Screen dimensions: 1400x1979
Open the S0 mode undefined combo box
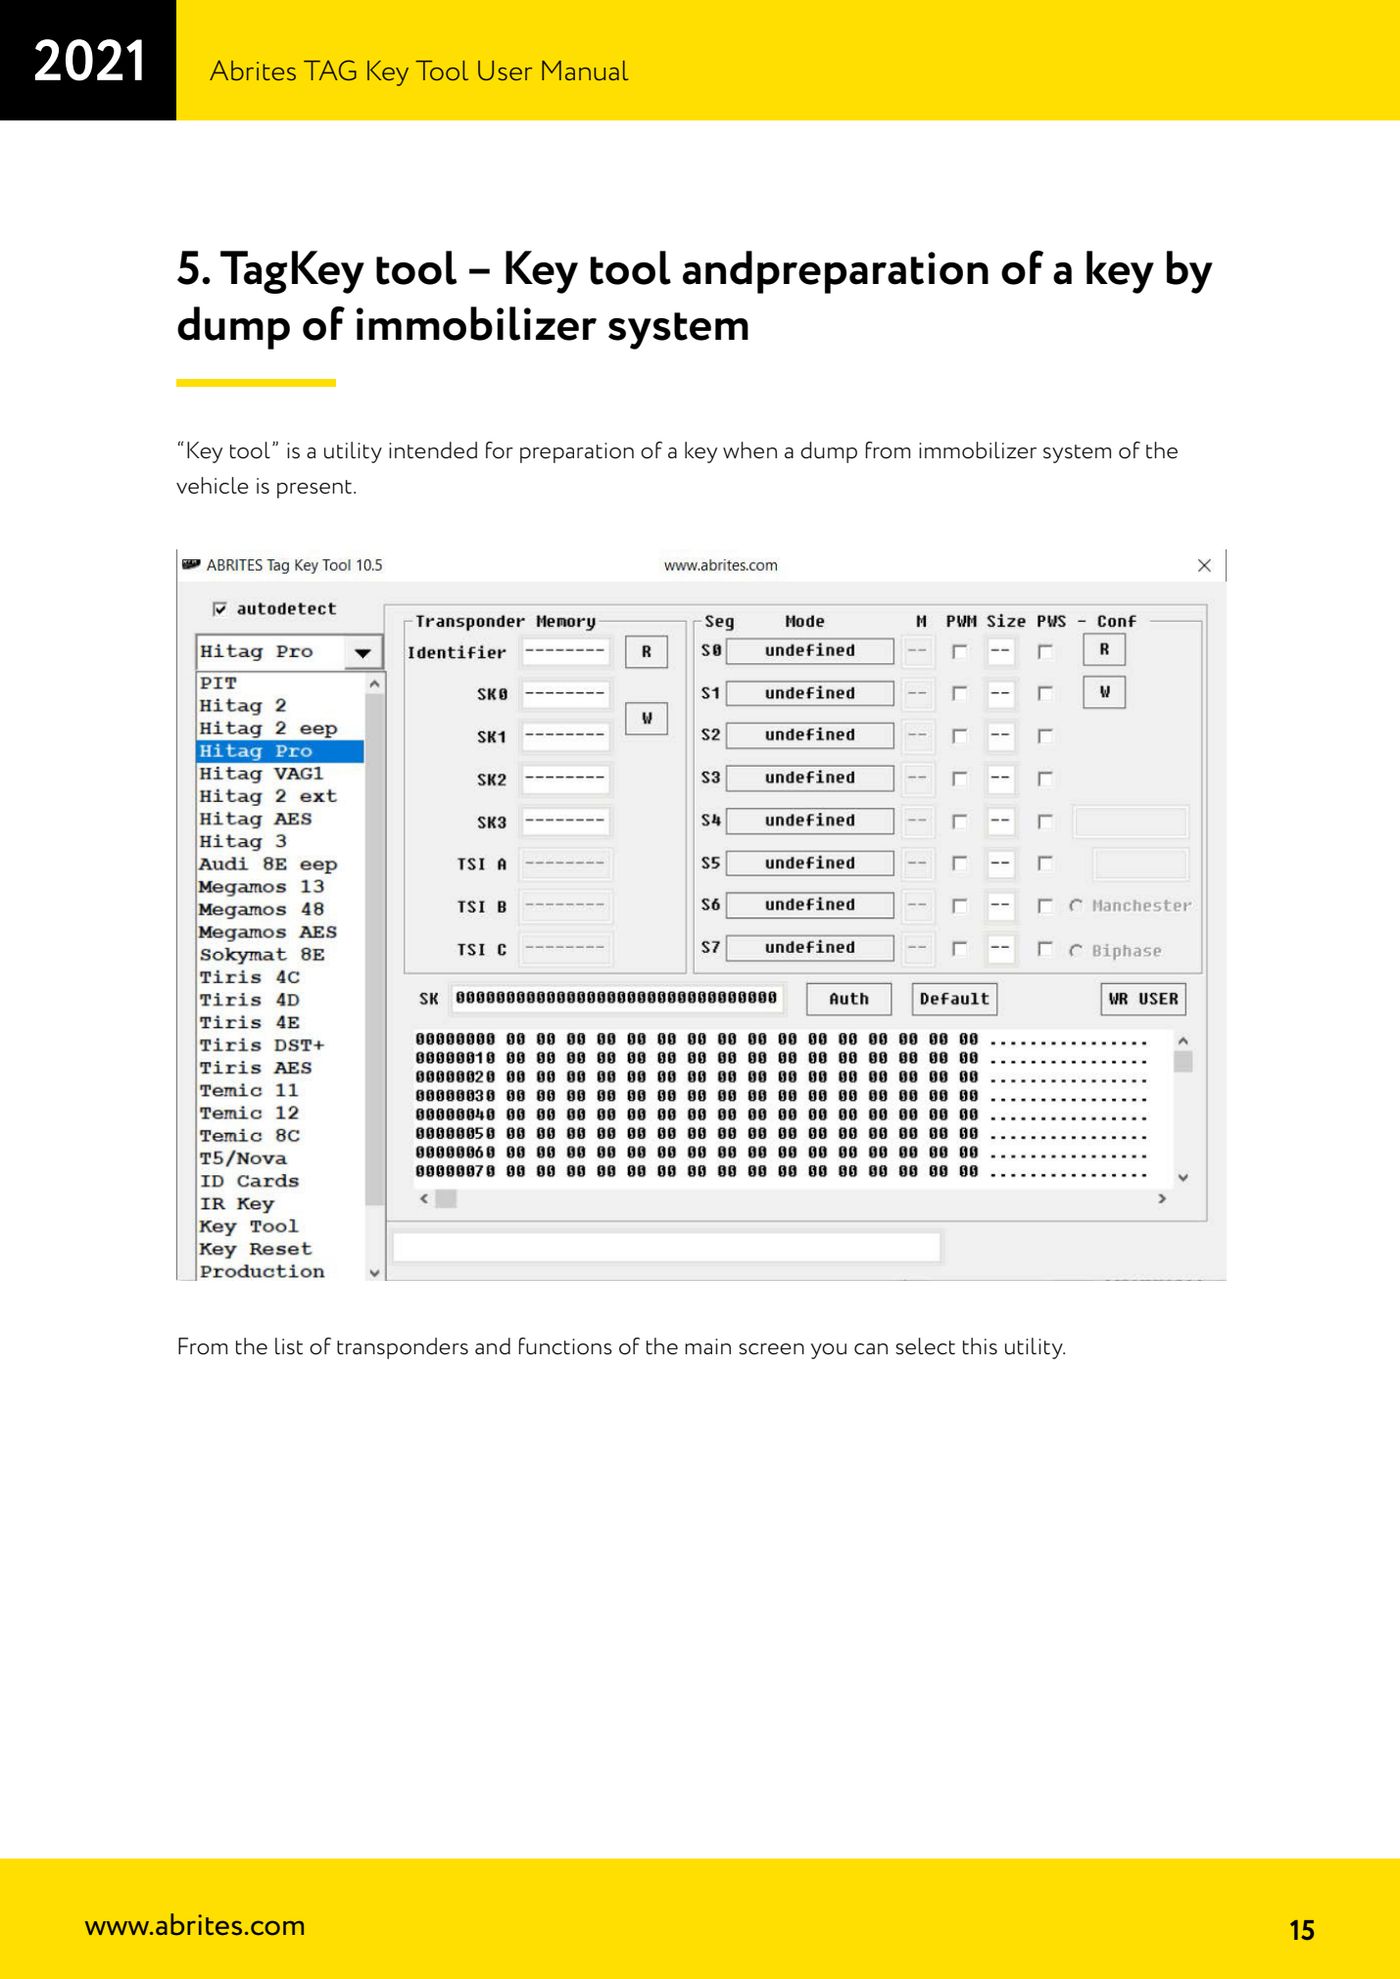[810, 651]
